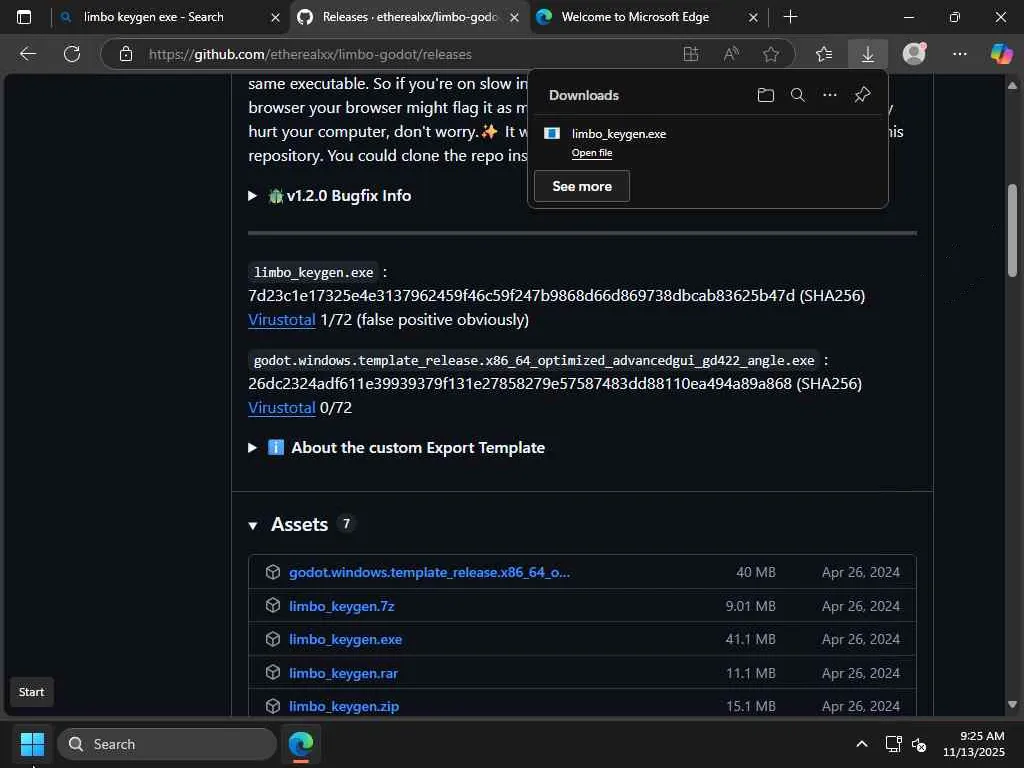Open Edge from the taskbar
Screen dimensions: 1024x768
[x=301, y=744]
